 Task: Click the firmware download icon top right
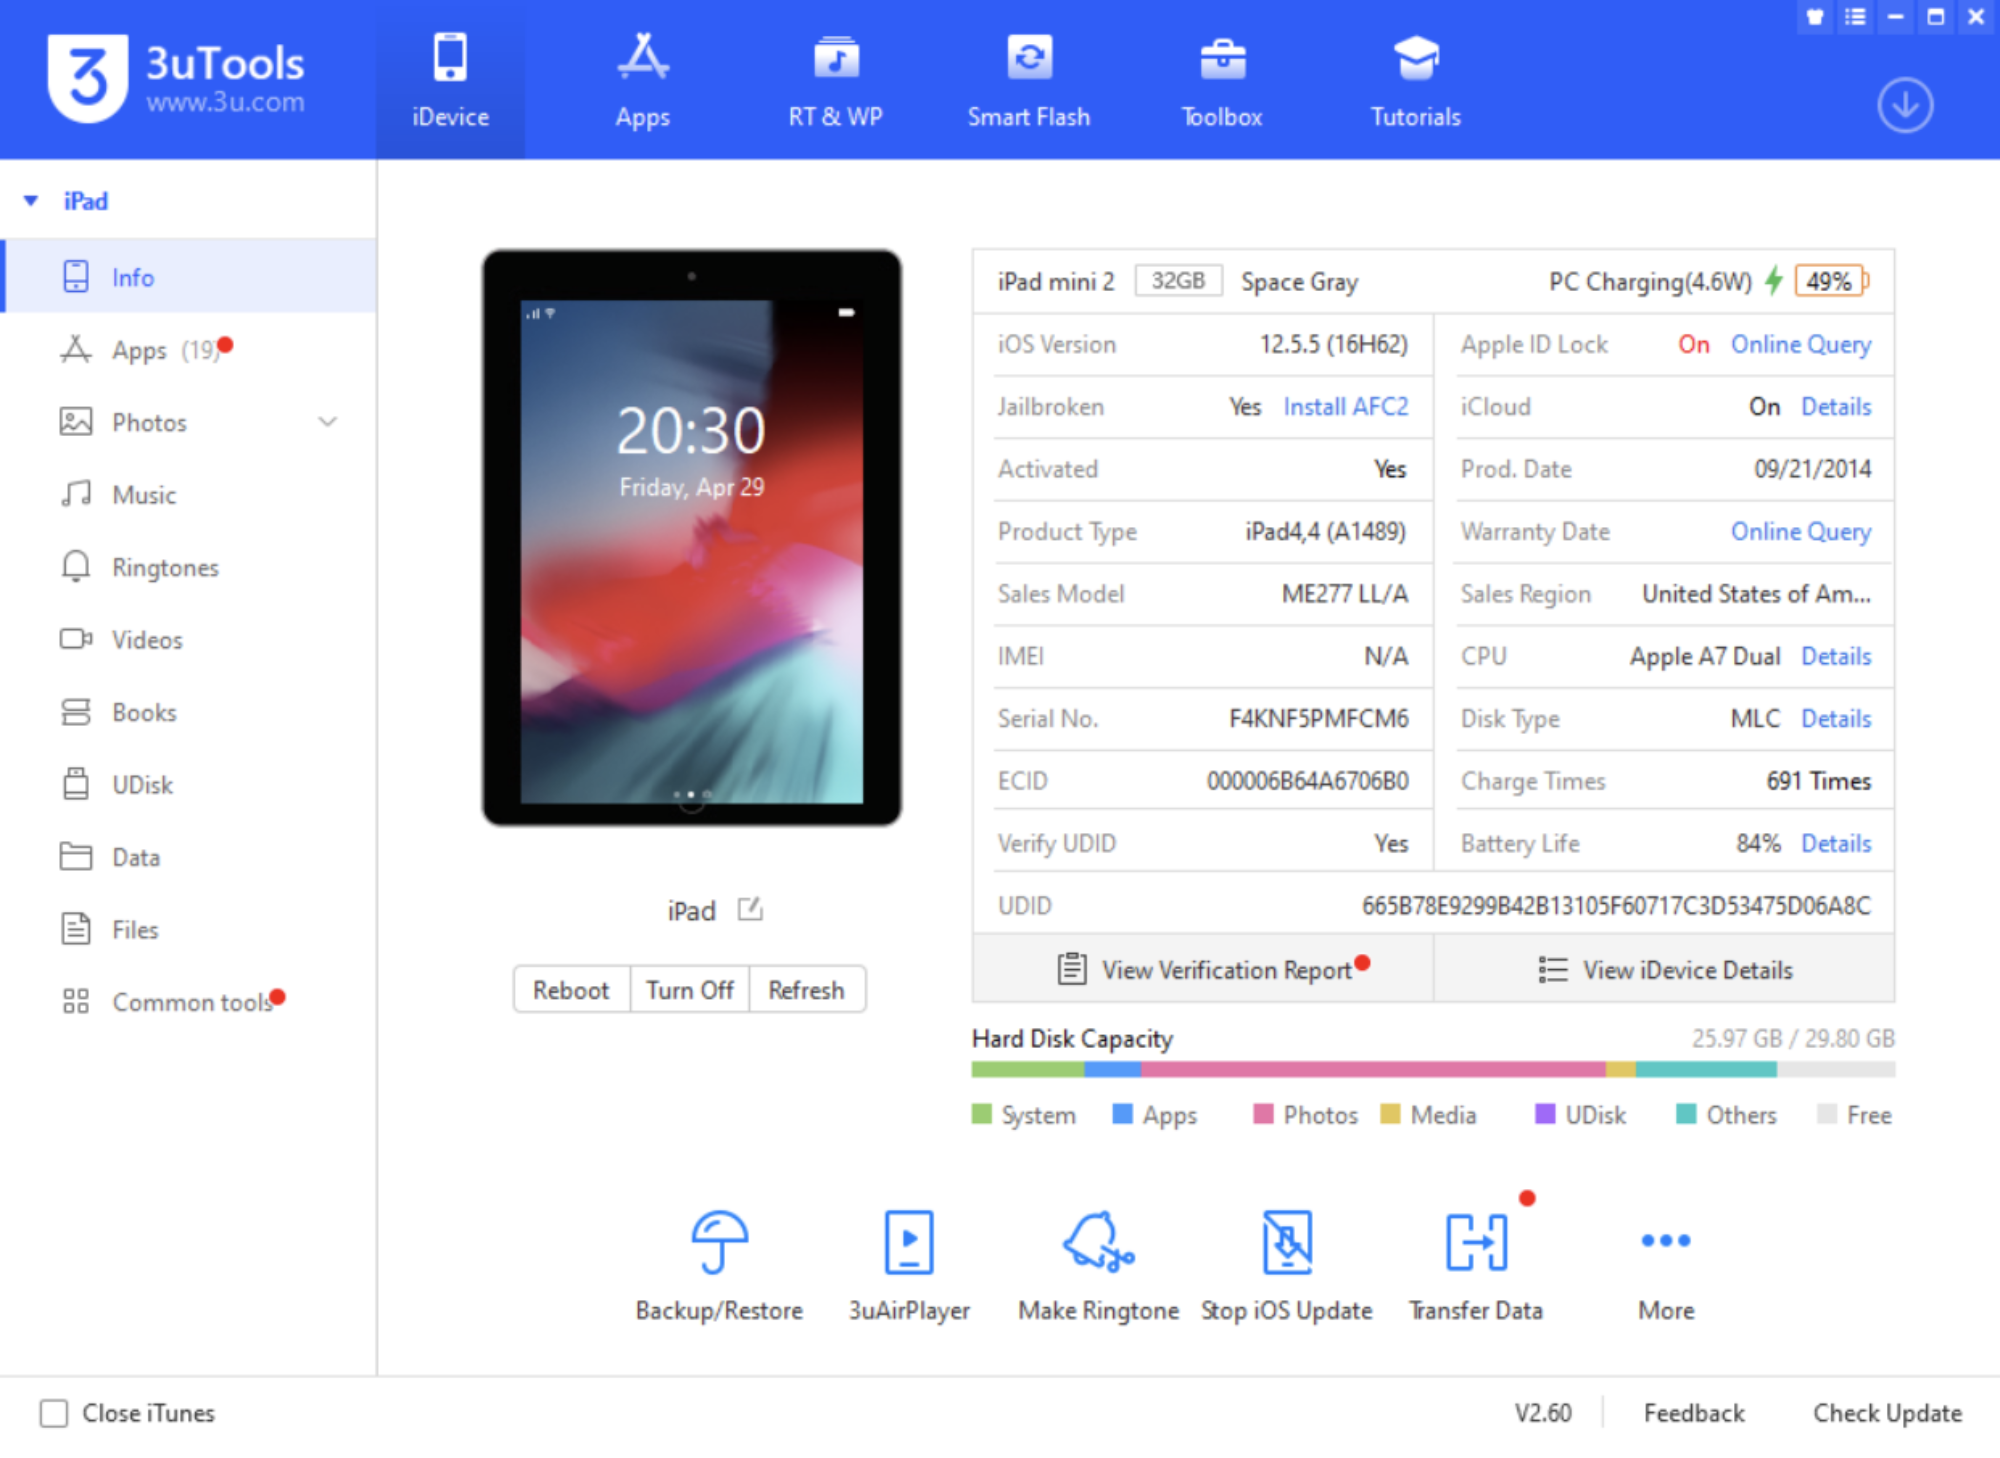coord(1905,104)
